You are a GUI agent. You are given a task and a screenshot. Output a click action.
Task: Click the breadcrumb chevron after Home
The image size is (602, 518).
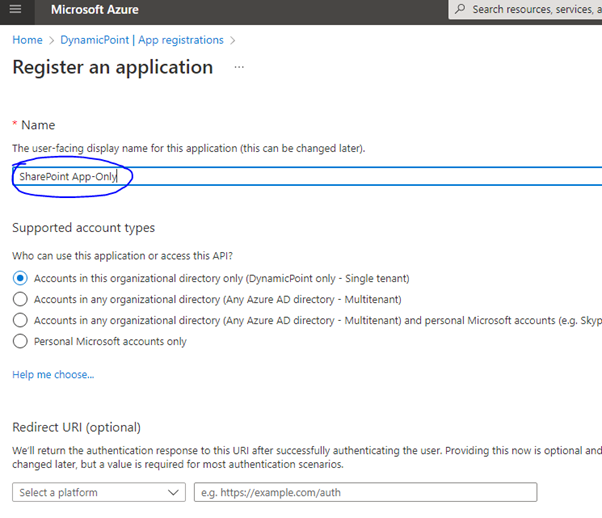[x=51, y=40]
